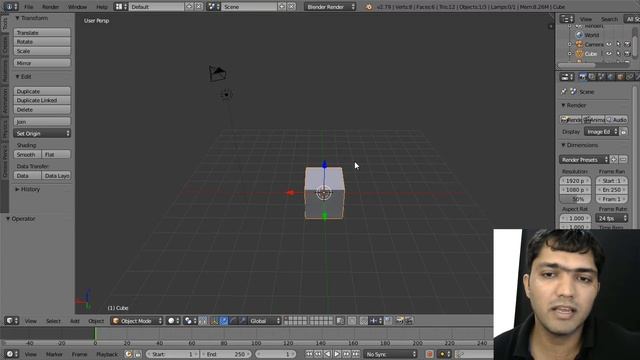Open the scene browse icon beside Scene field
Screen dimensions: 640x360
[x=213, y=7]
